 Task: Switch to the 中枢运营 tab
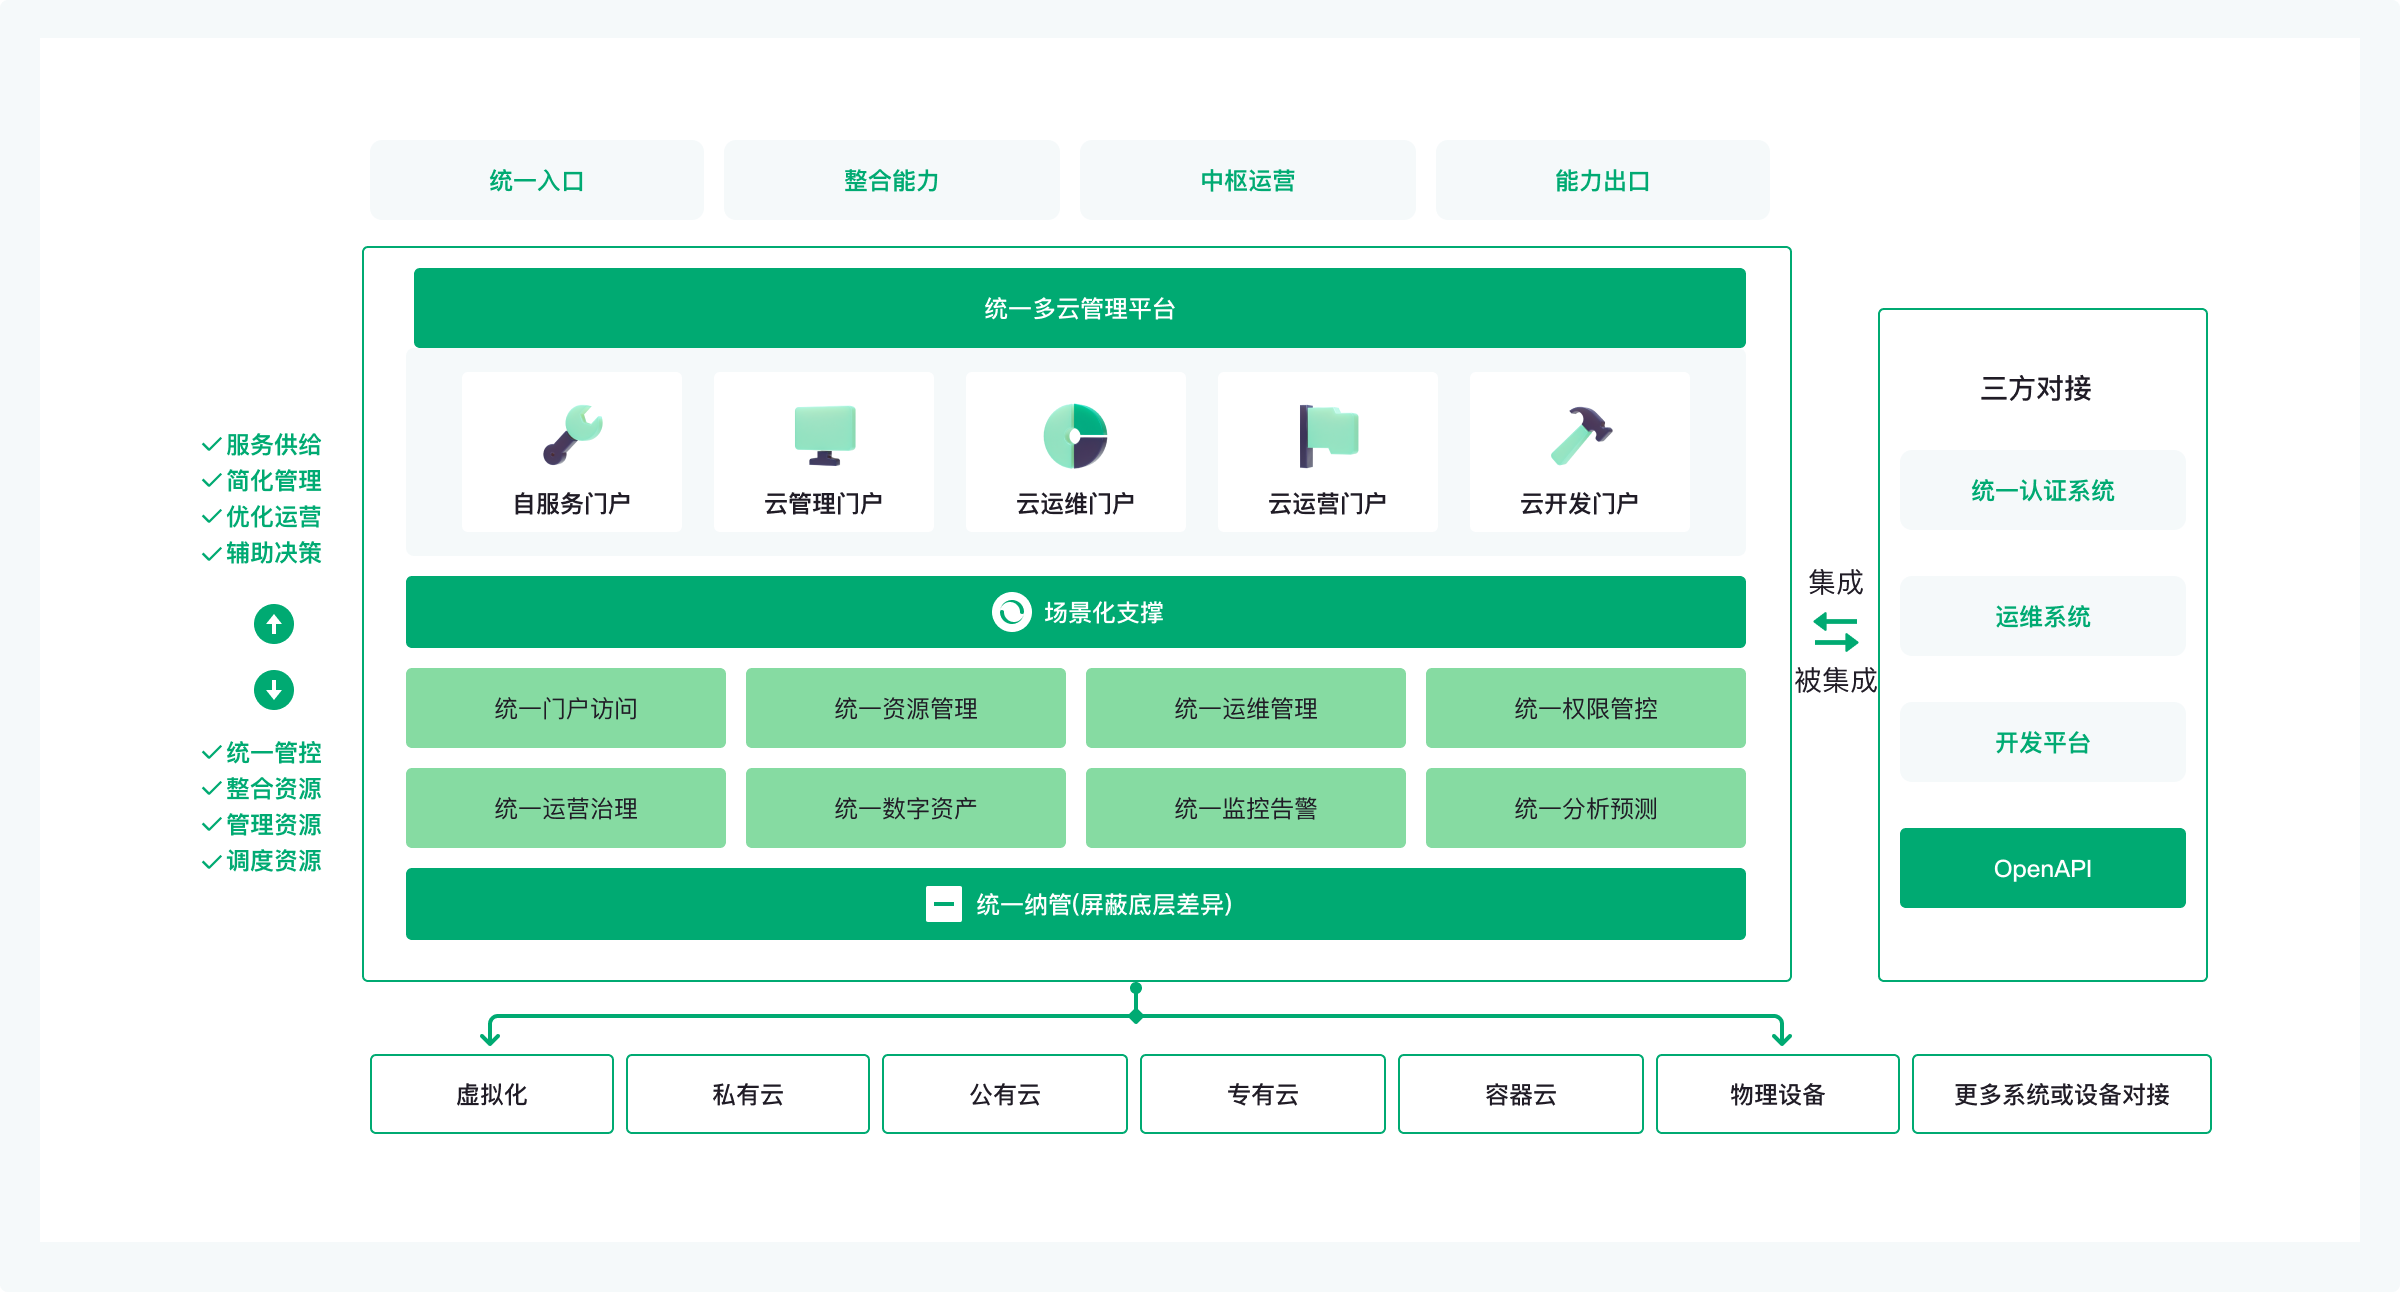click(1248, 180)
